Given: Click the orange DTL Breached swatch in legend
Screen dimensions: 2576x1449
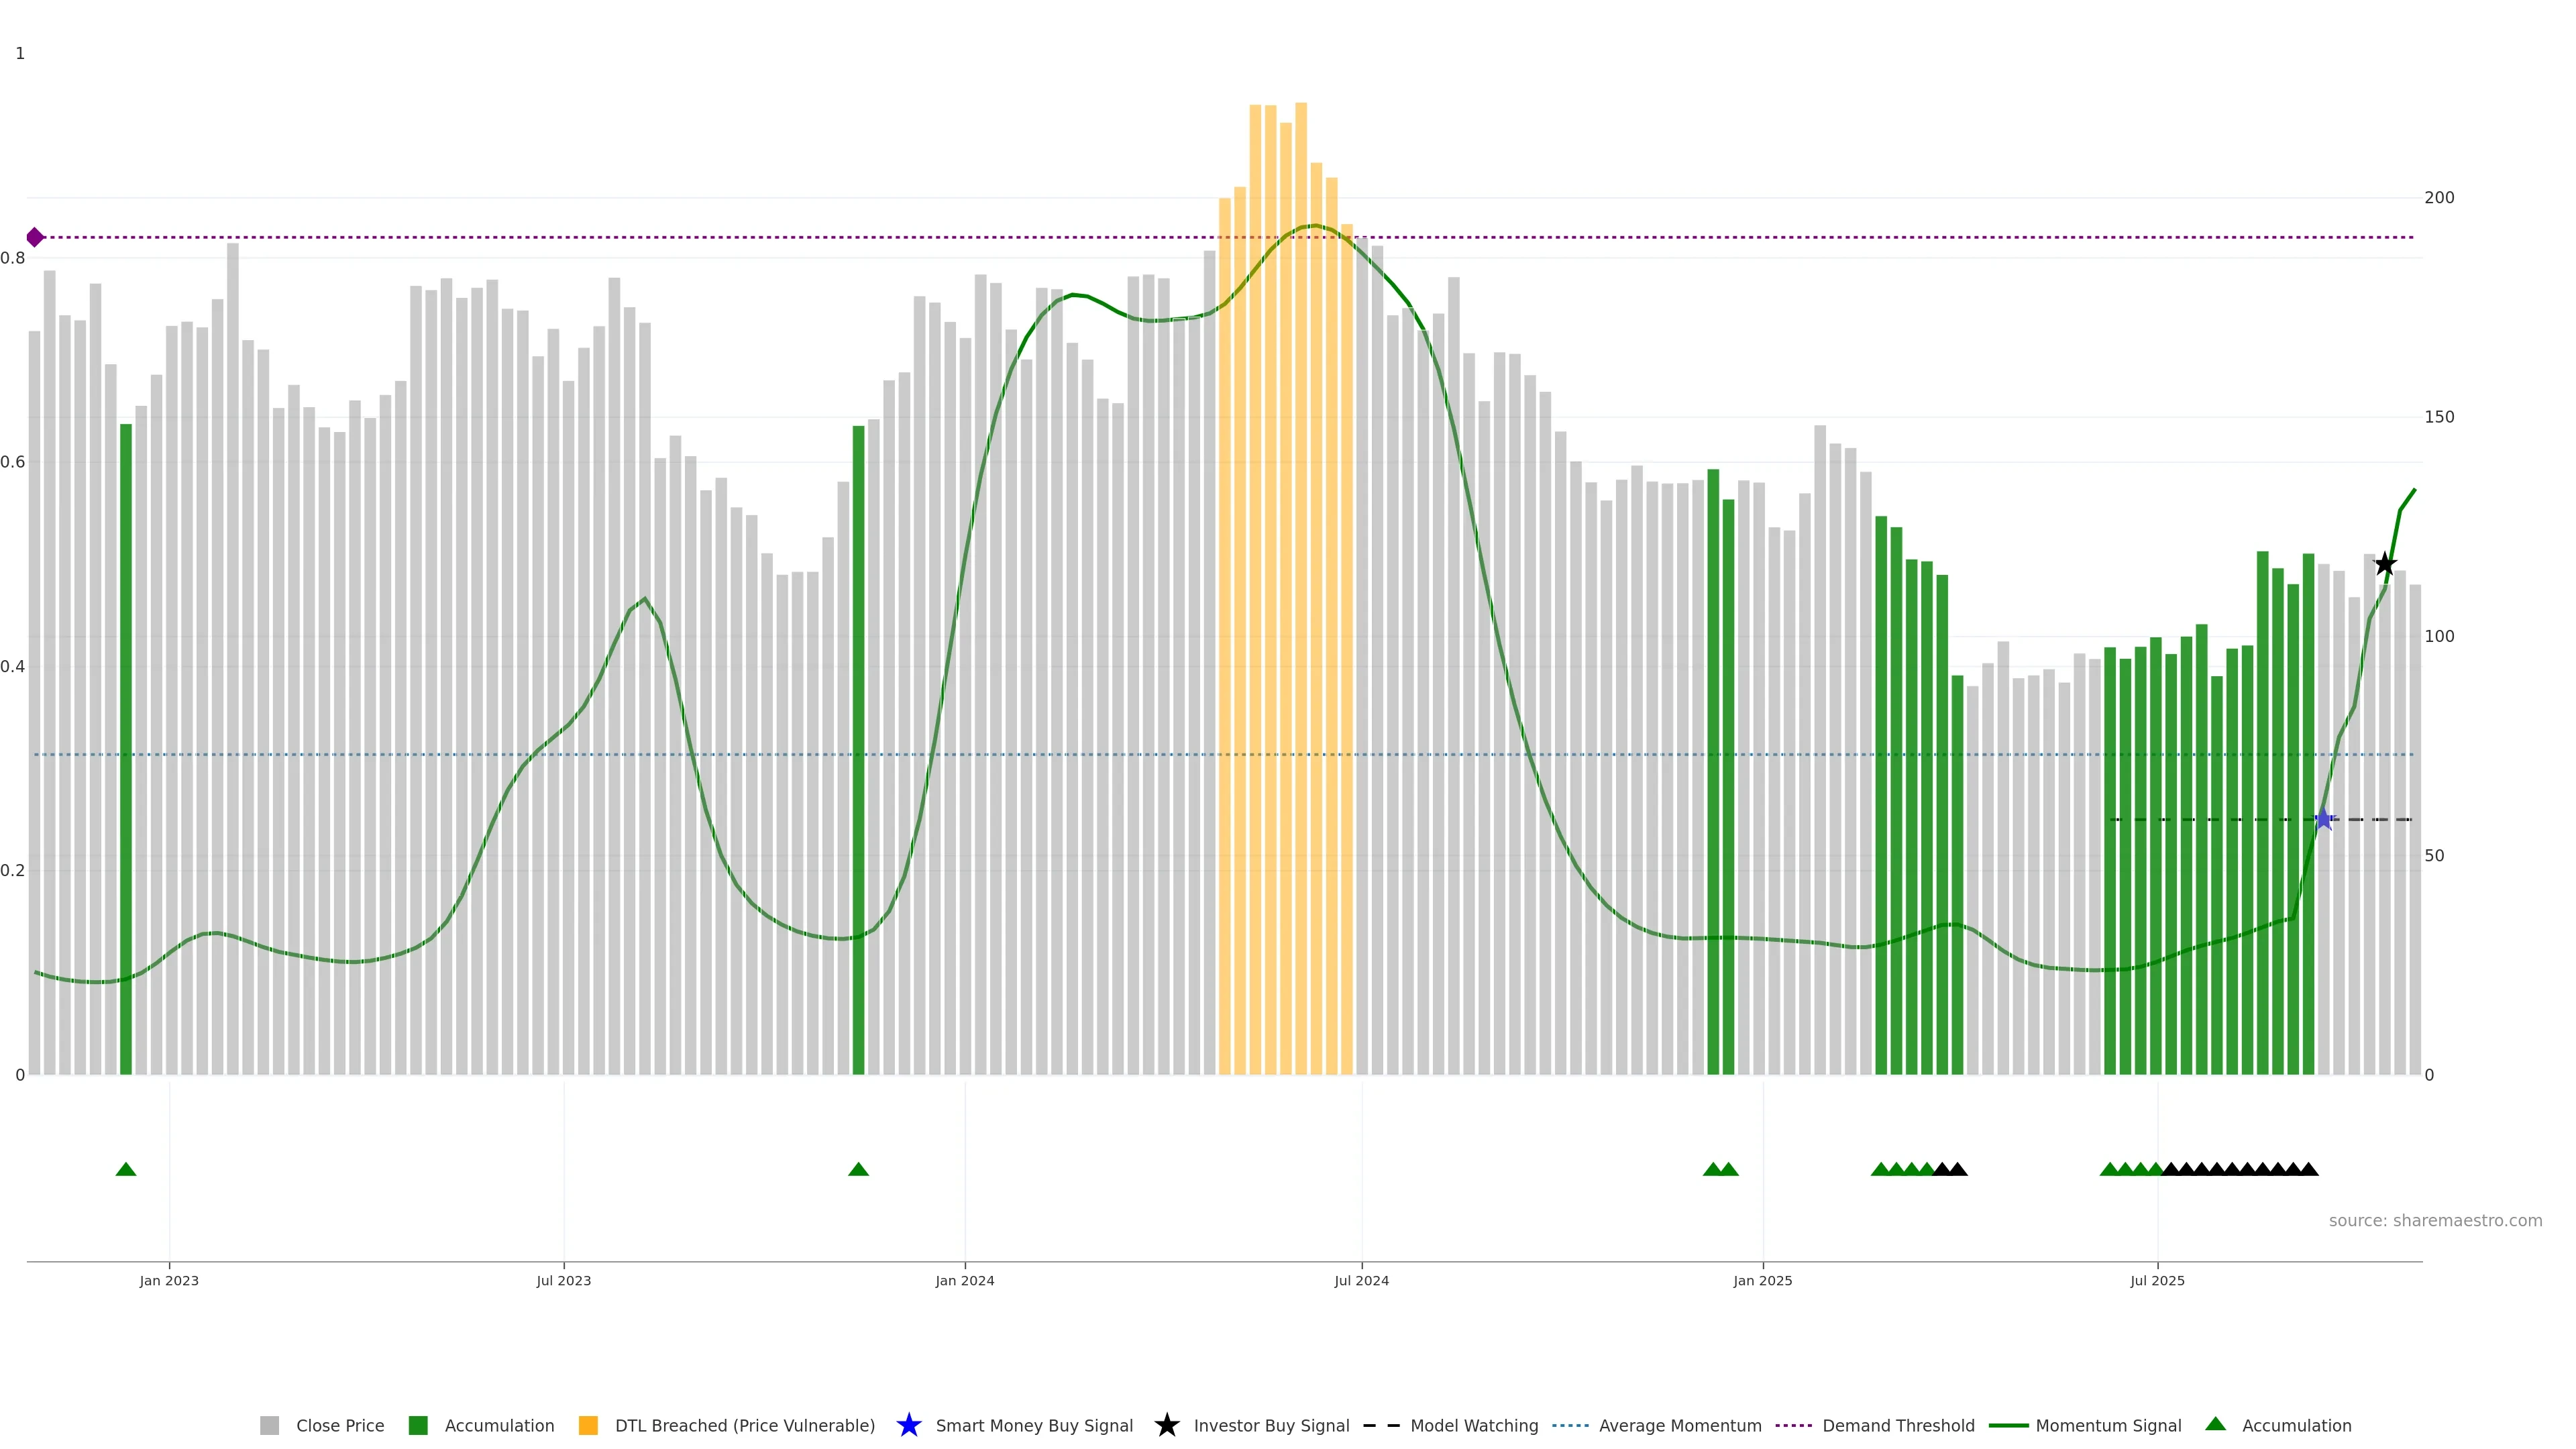Looking at the screenshot, I should coord(588,1425).
